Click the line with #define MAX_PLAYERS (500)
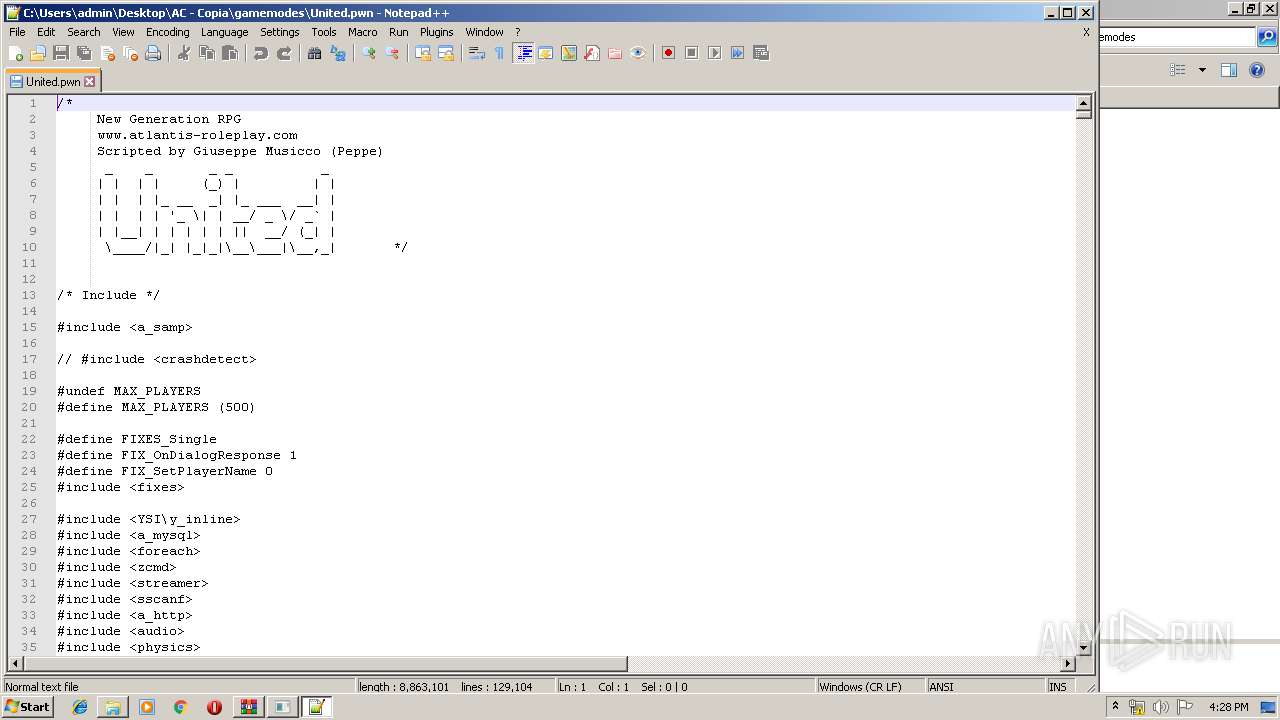This screenshot has height=720, width=1280. pos(156,407)
